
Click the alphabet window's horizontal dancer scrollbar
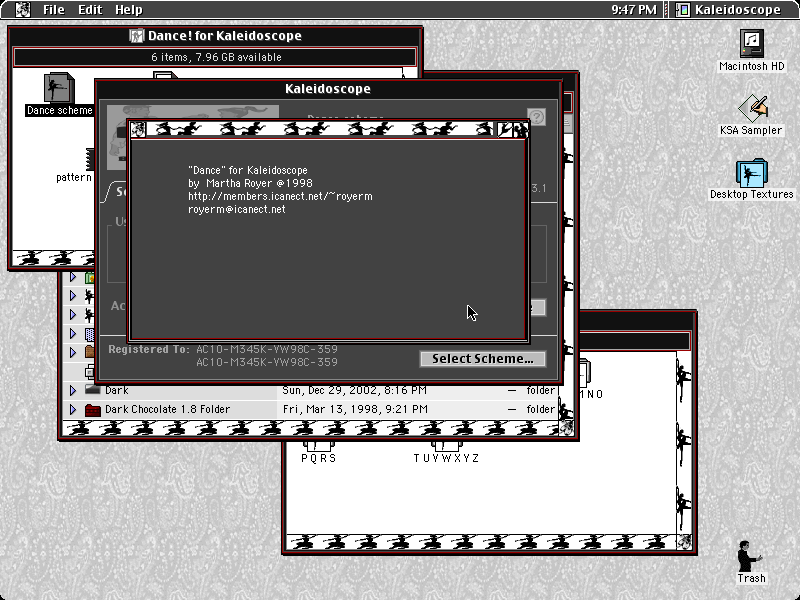(481, 542)
